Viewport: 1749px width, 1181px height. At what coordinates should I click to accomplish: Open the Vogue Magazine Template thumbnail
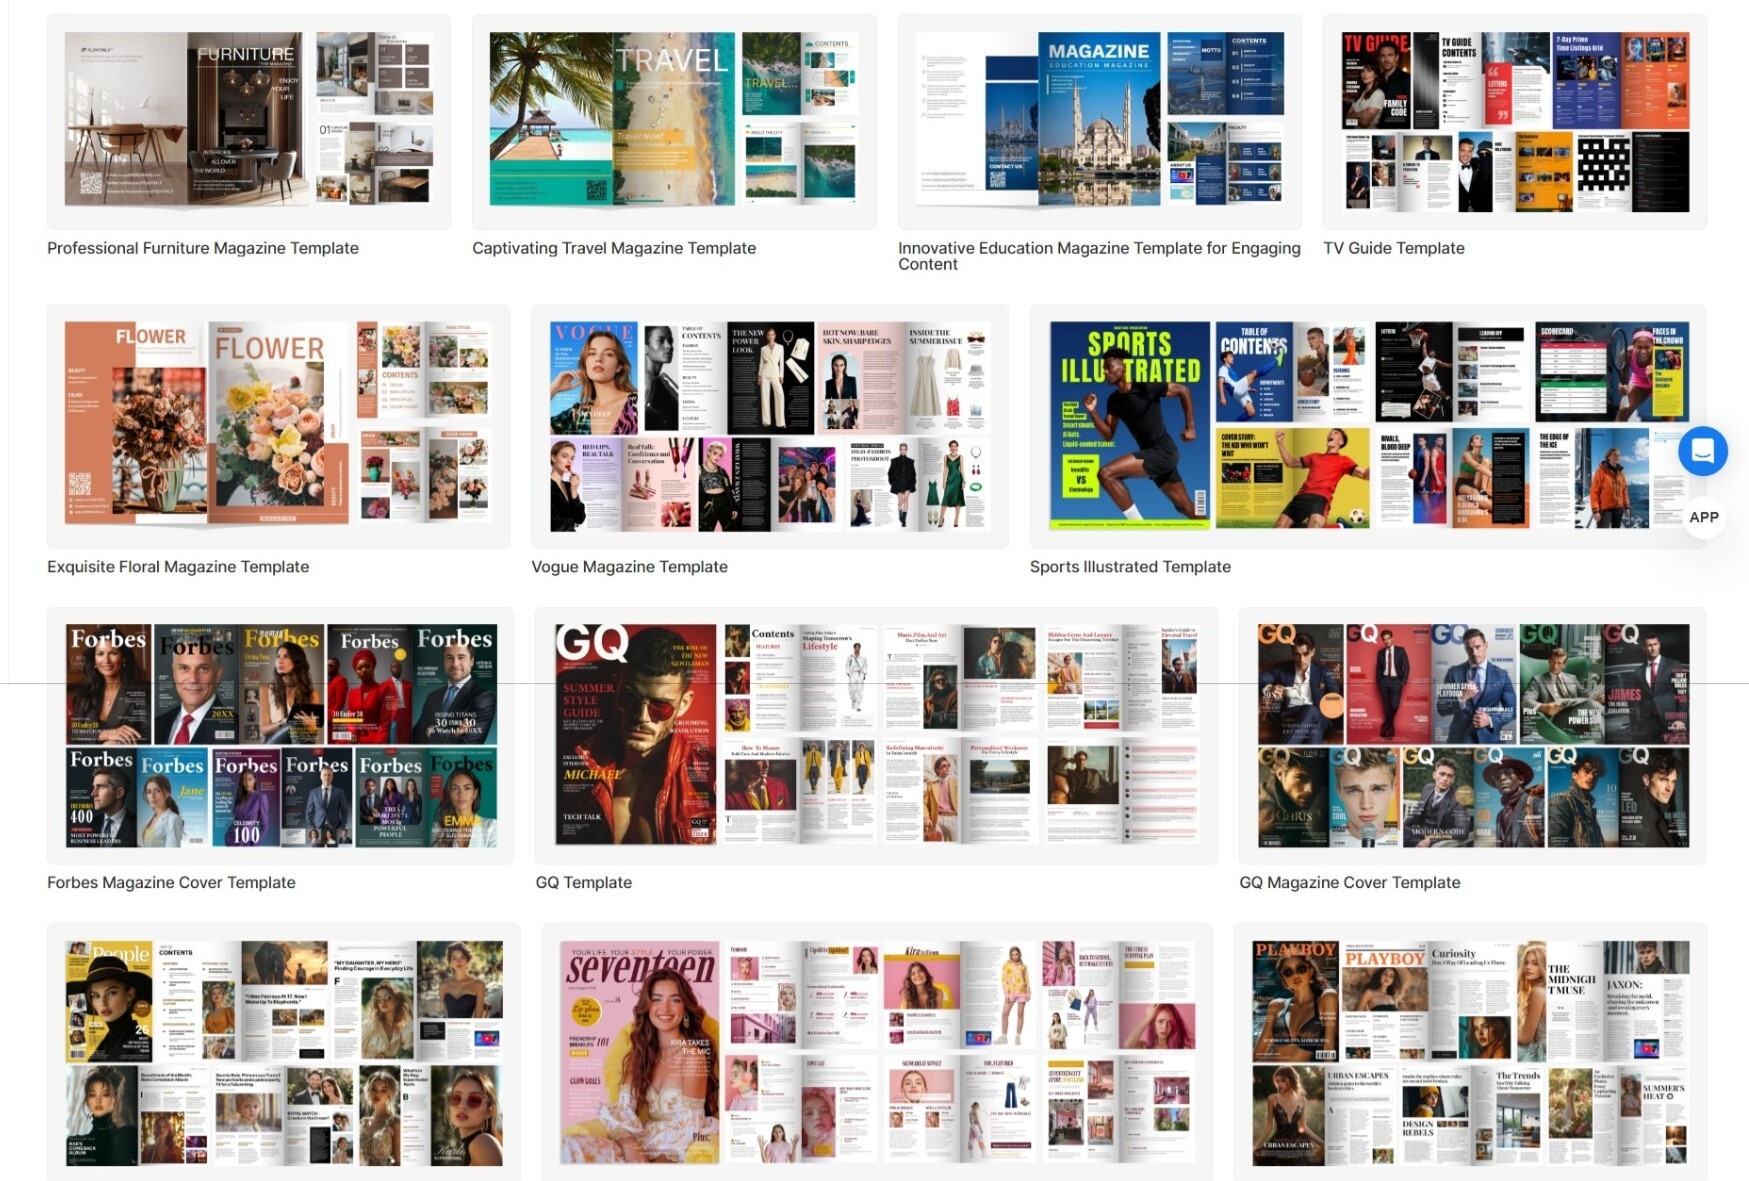click(770, 427)
